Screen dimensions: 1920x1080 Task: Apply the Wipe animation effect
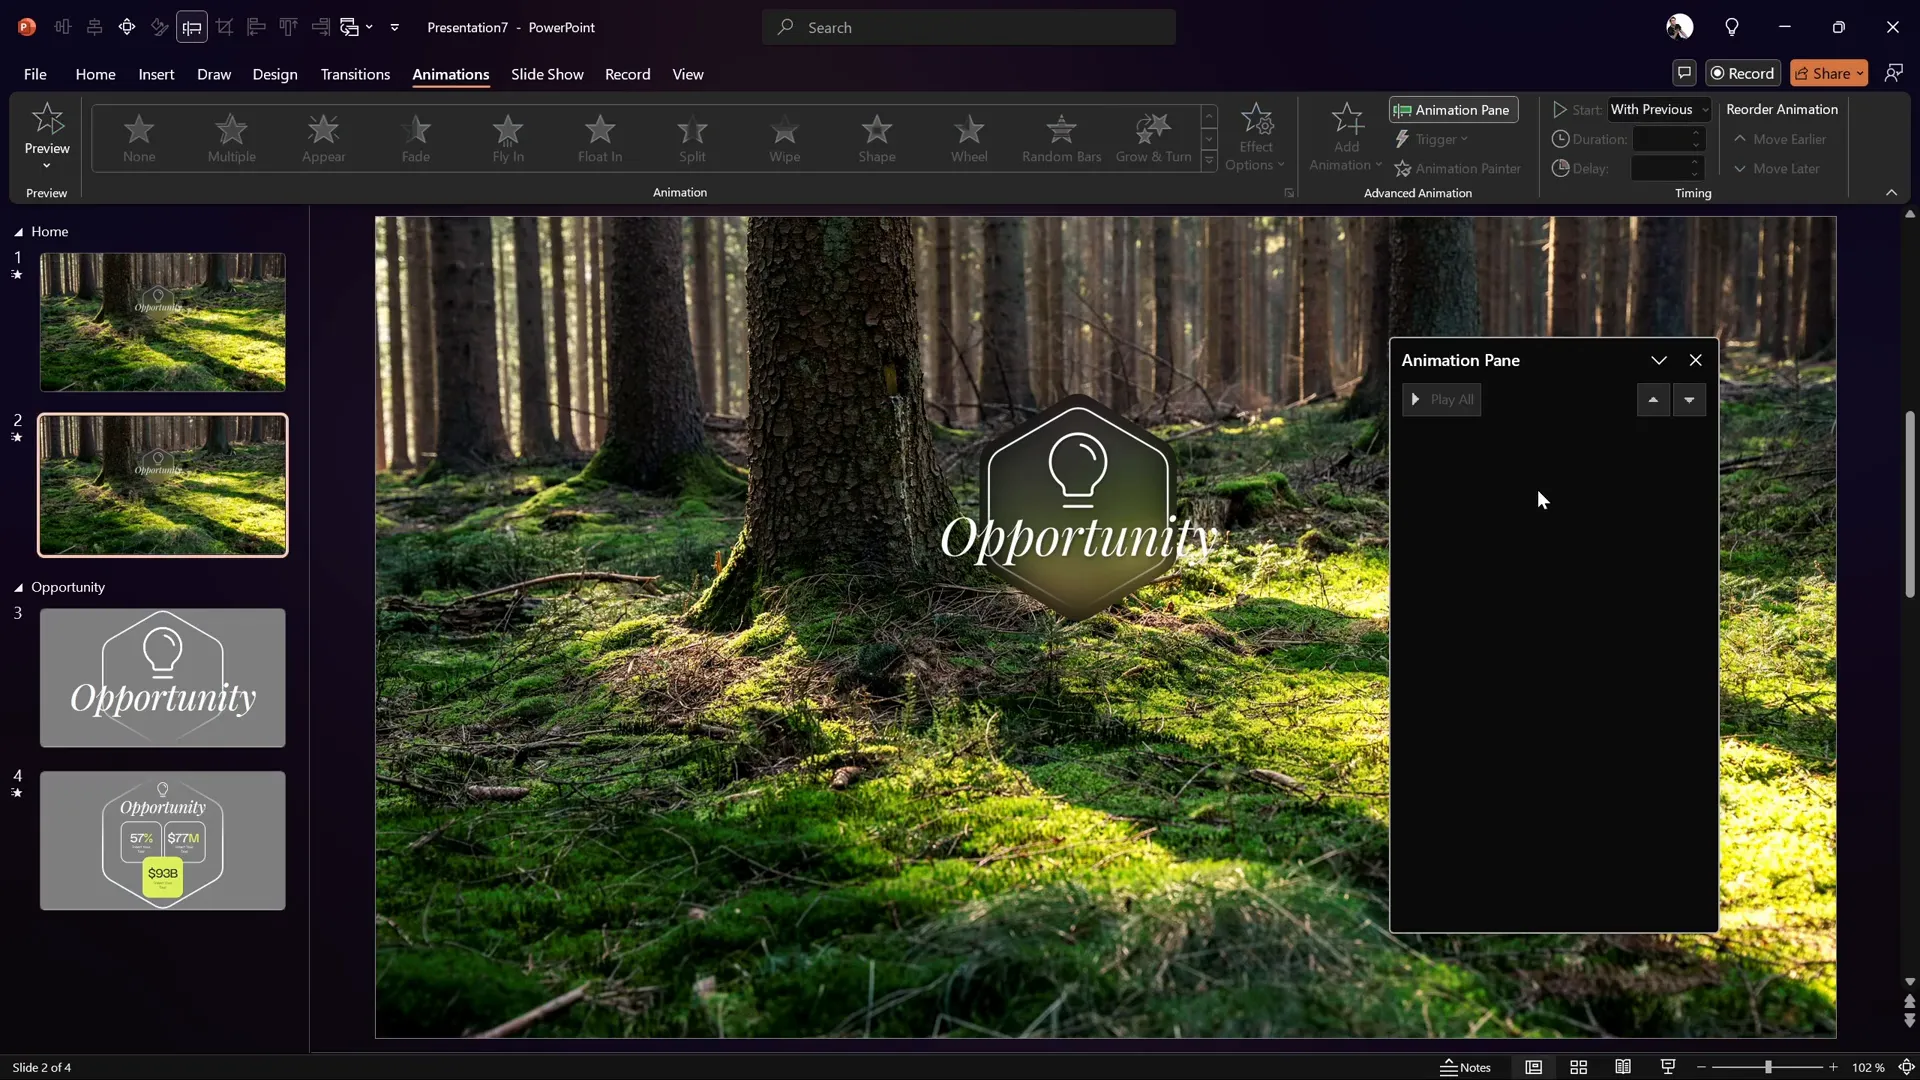pyautogui.click(x=785, y=138)
